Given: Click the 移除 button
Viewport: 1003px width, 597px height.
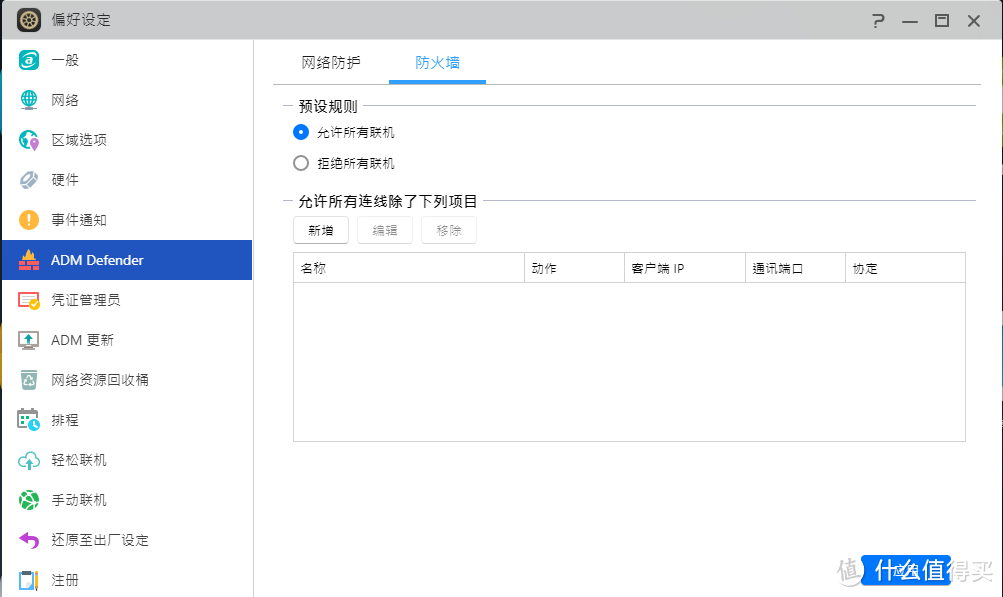Looking at the screenshot, I should pos(448,230).
